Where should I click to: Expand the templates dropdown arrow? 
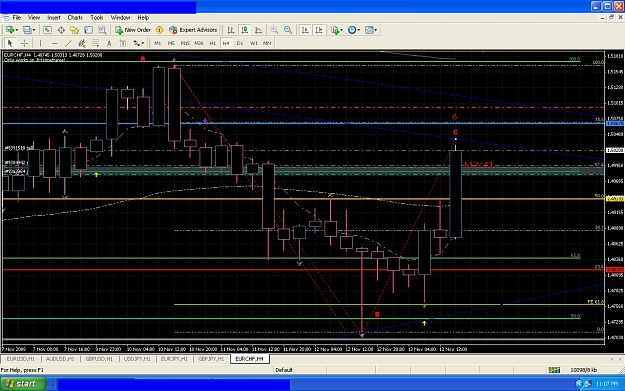376,30
